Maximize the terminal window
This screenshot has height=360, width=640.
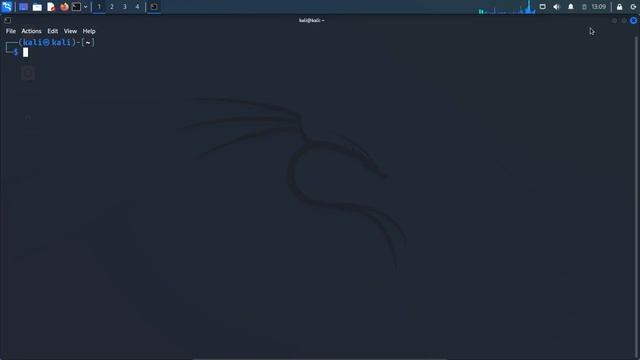click(624, 20)
